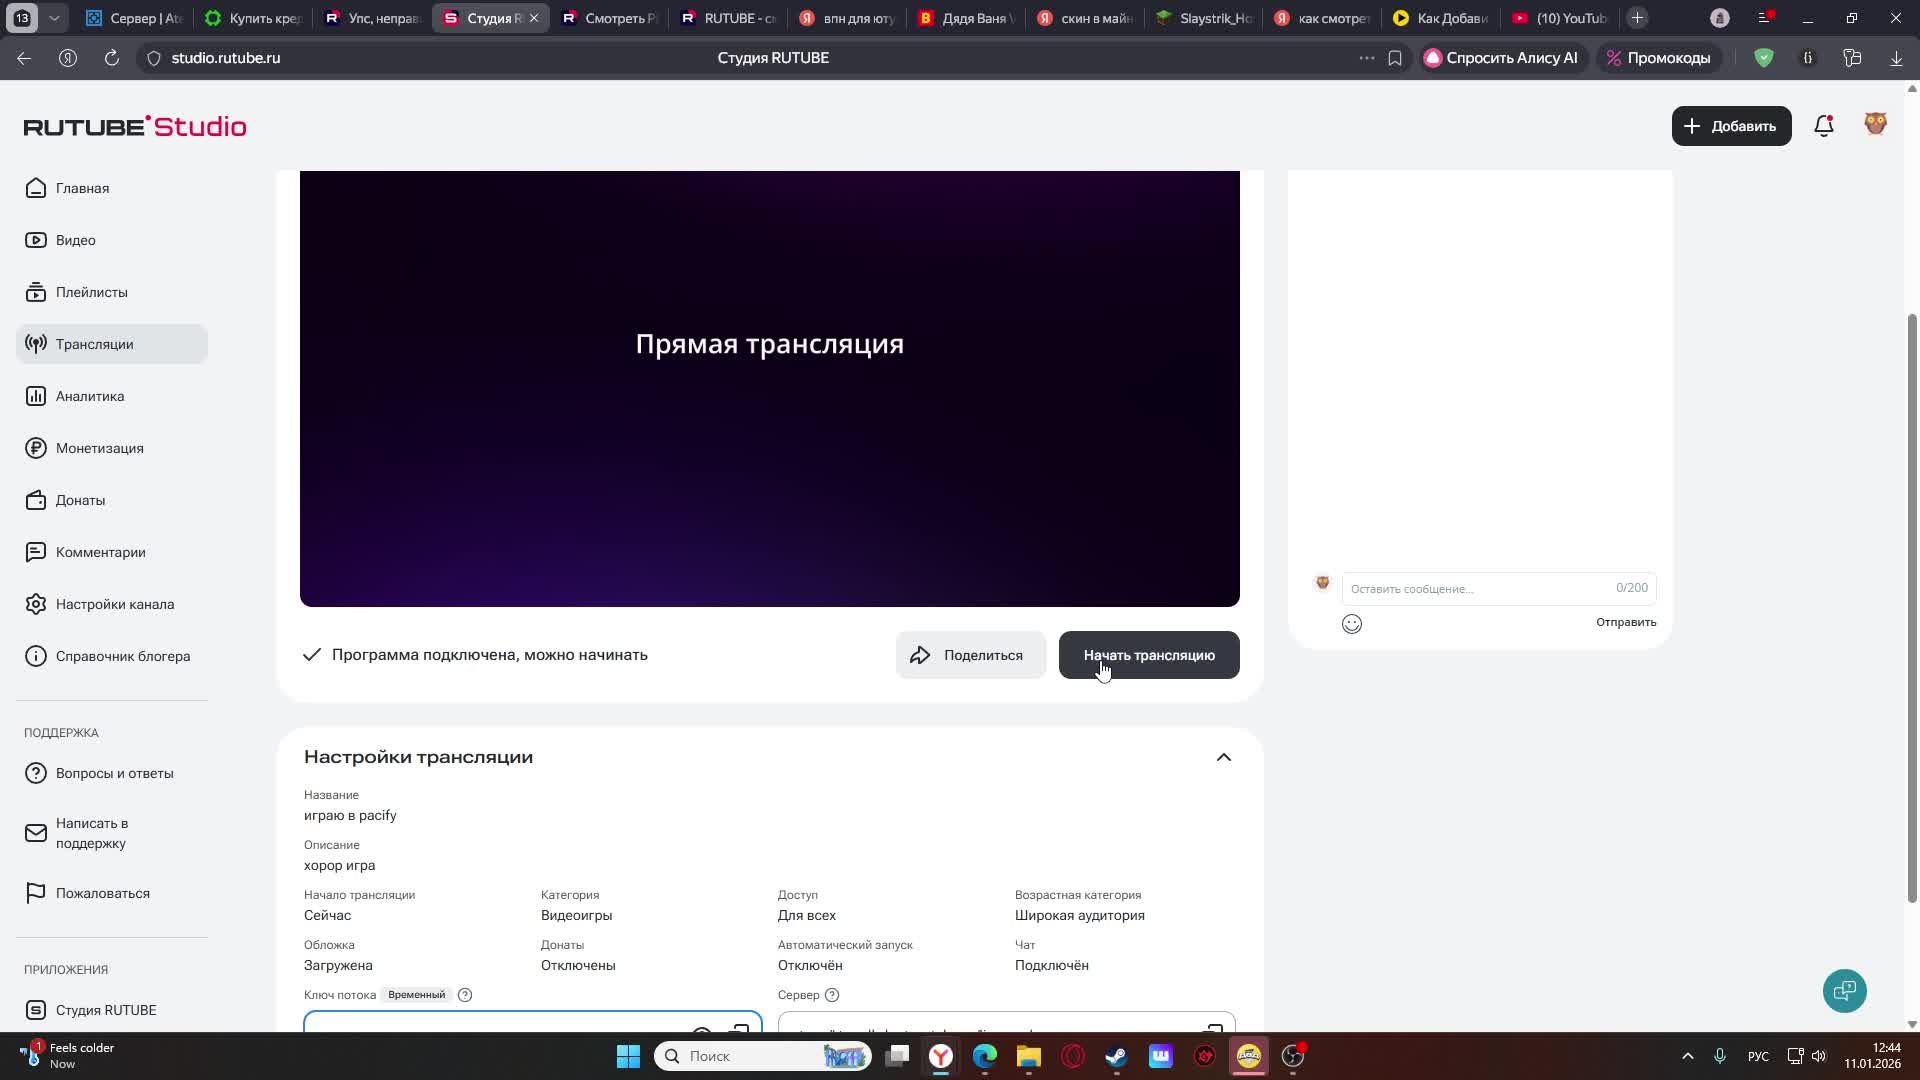Image resolution: width=1920 pixels, height=1080 pixels.
Task: Click the support chat widget icon
Action: tap(1844, 991)
